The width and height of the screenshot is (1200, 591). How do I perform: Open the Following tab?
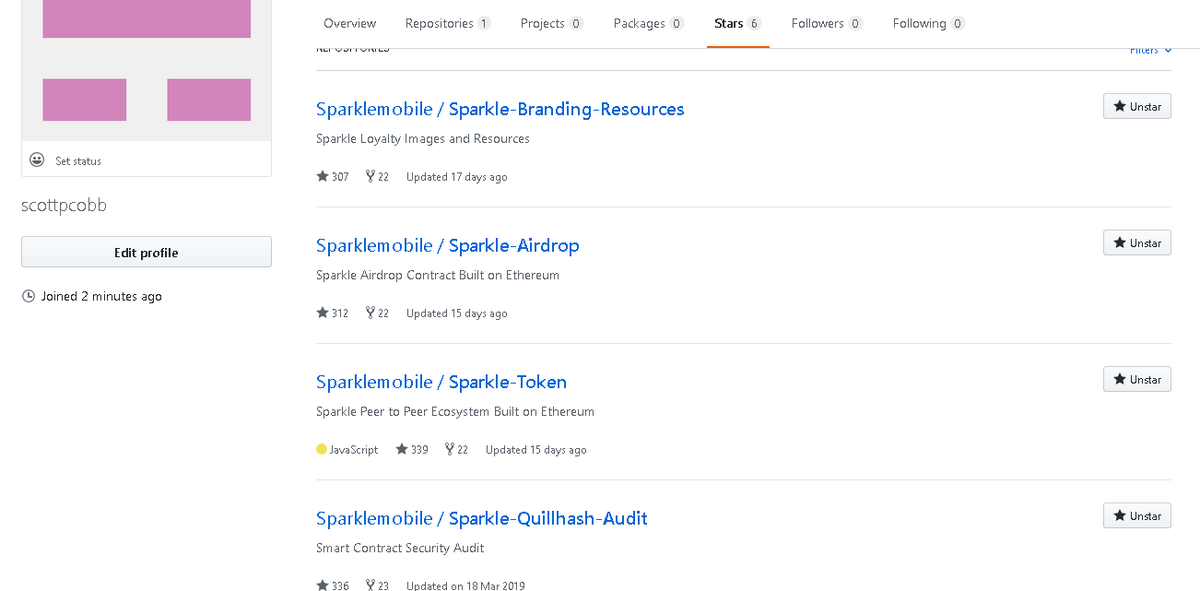pyautogui.click(x=929, y=24)
